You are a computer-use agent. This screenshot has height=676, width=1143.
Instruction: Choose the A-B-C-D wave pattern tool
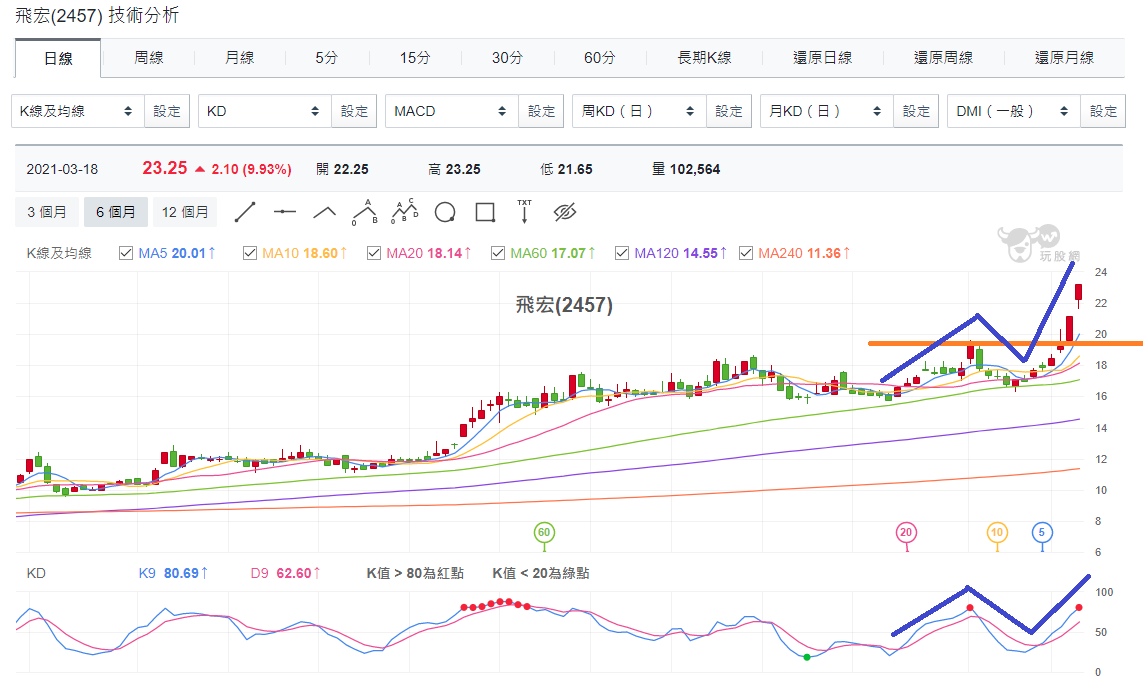coord(405,211)
